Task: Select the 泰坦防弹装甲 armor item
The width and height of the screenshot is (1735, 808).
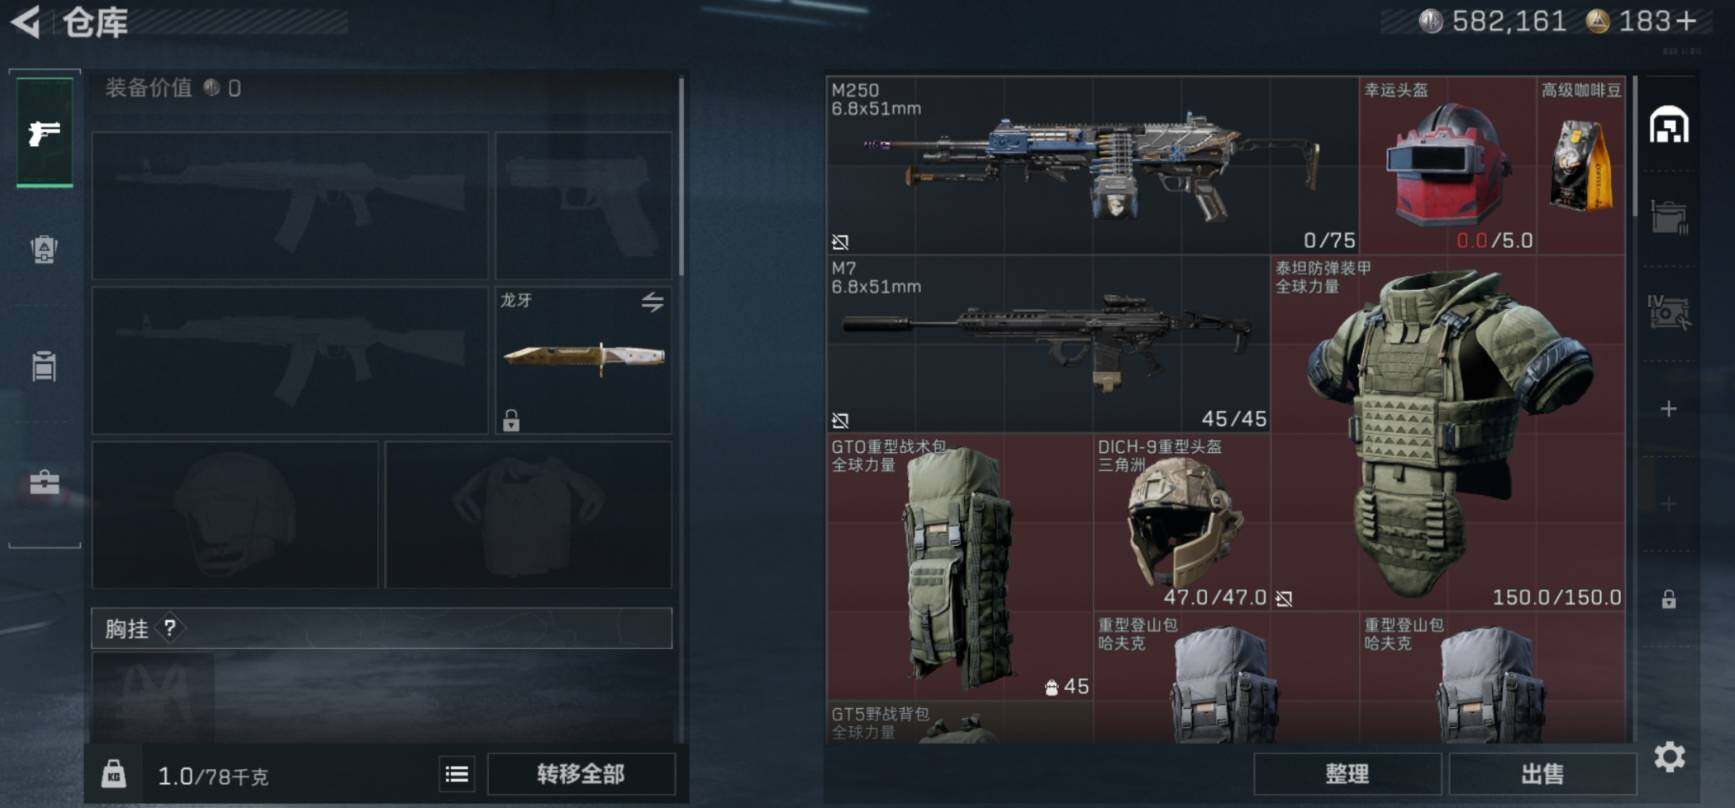Action: pos(1447,433)
